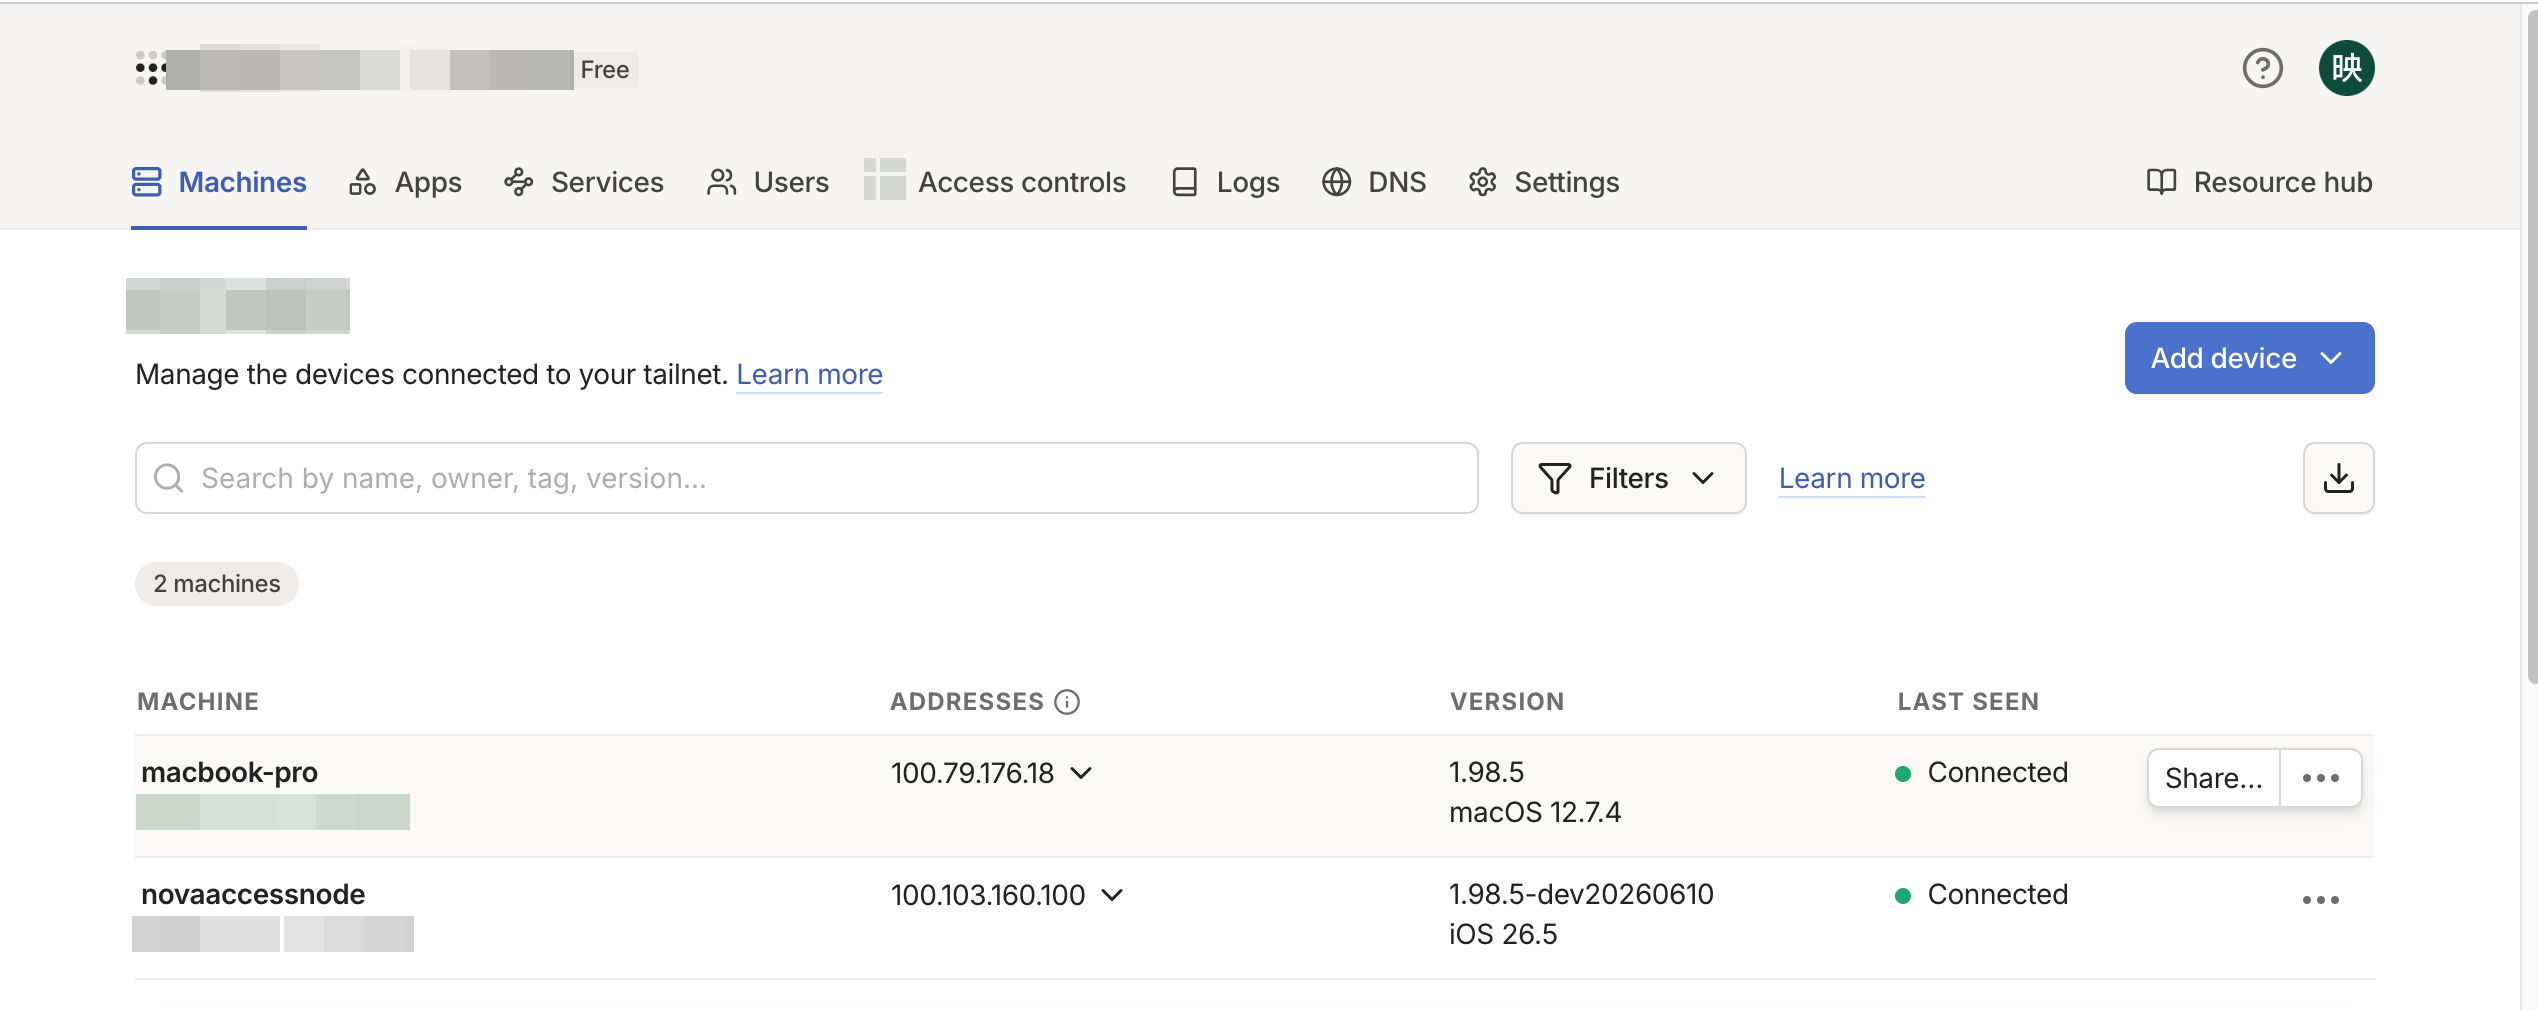Click the Share button for macbook-pro

click(x=2213, y=778)
